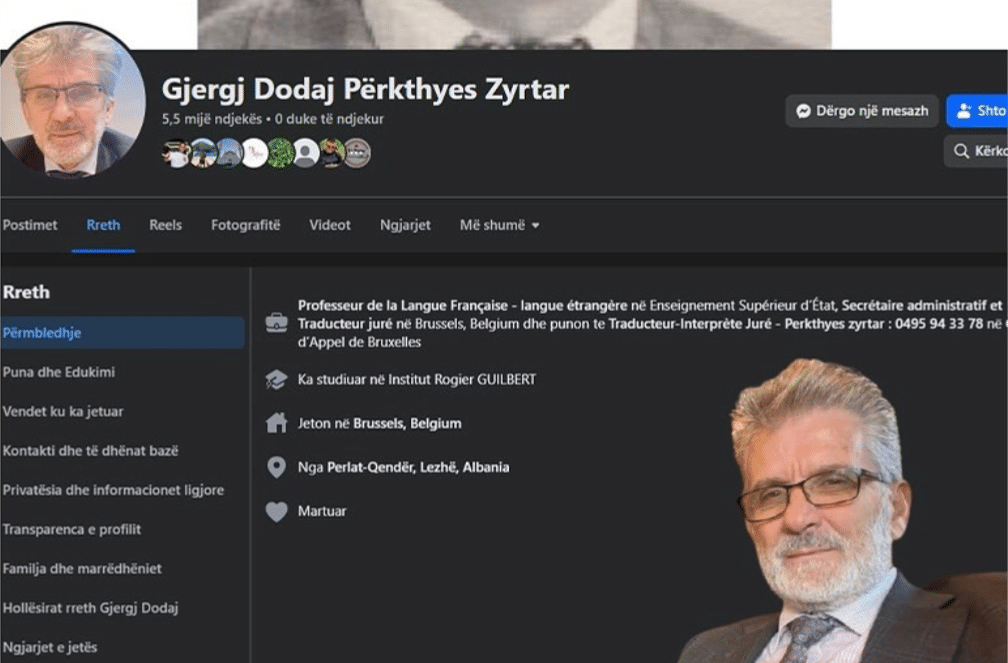Click the heart relationship status icon
The width and height of the screenshot is (1008, 663).
(276, 511)
